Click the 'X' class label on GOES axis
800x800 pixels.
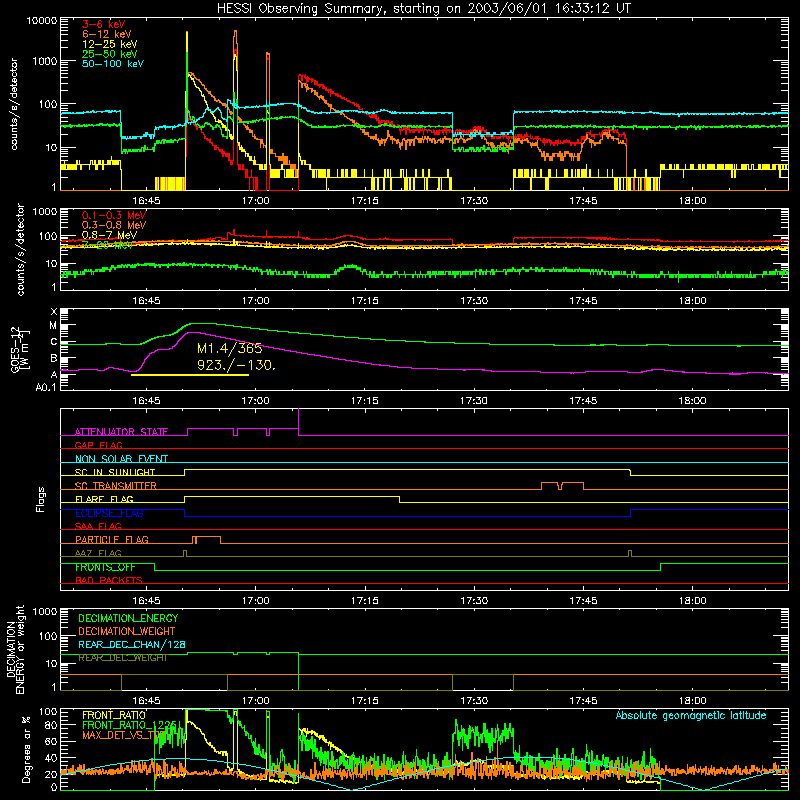coord(54,312)
